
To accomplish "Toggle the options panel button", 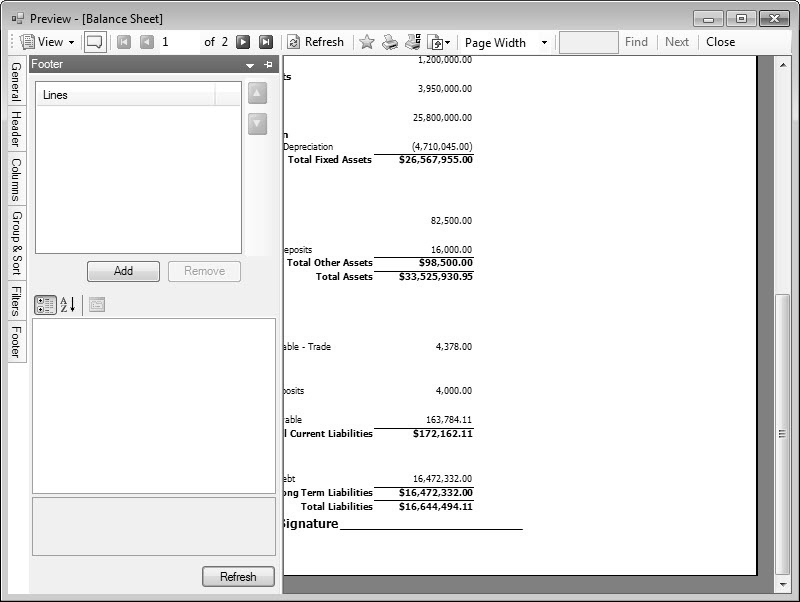I will pos(95,42).
